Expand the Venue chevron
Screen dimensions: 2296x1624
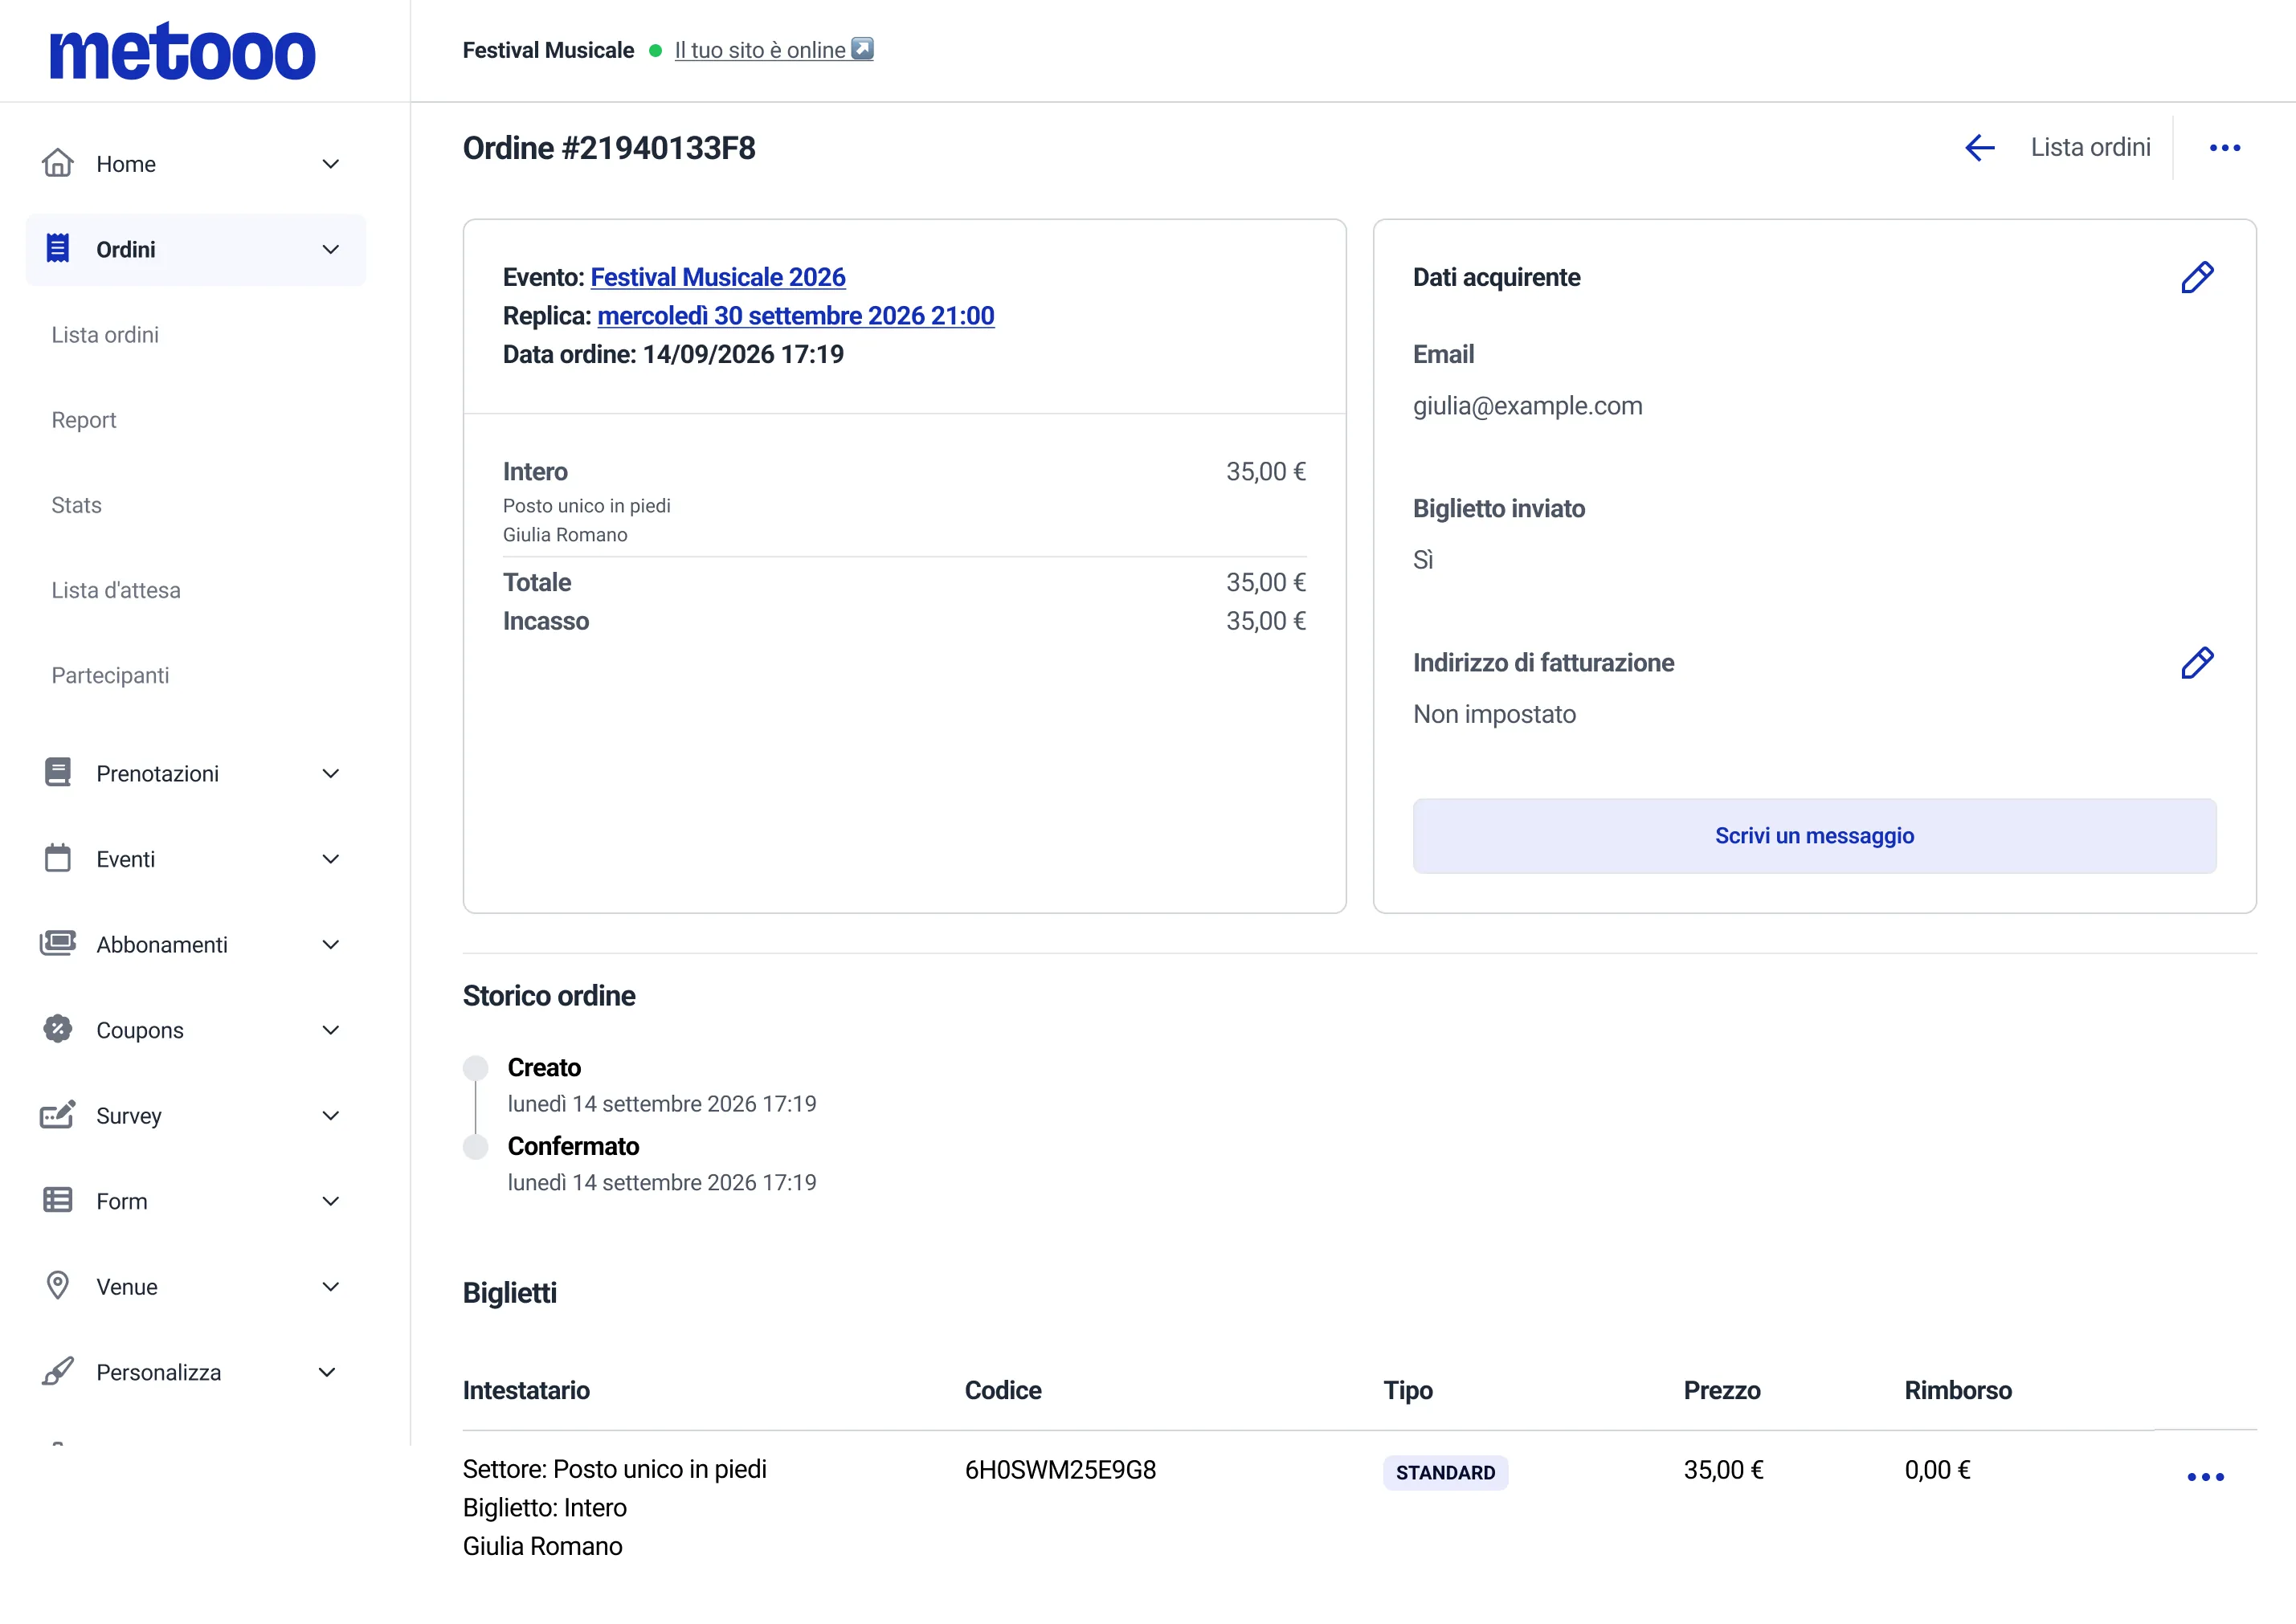pyautogui.click(x=331, y=1286)
